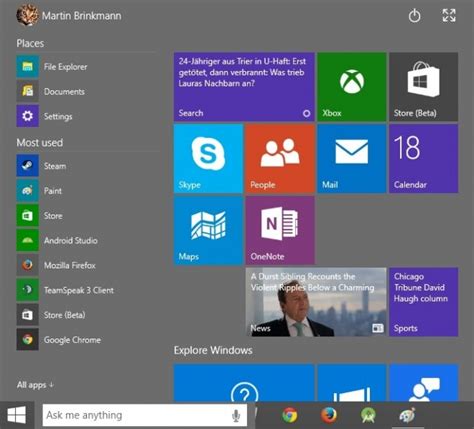
Task: Open Chrome from the taskbar
Action: pyautogui.click(x=289, y=415)
